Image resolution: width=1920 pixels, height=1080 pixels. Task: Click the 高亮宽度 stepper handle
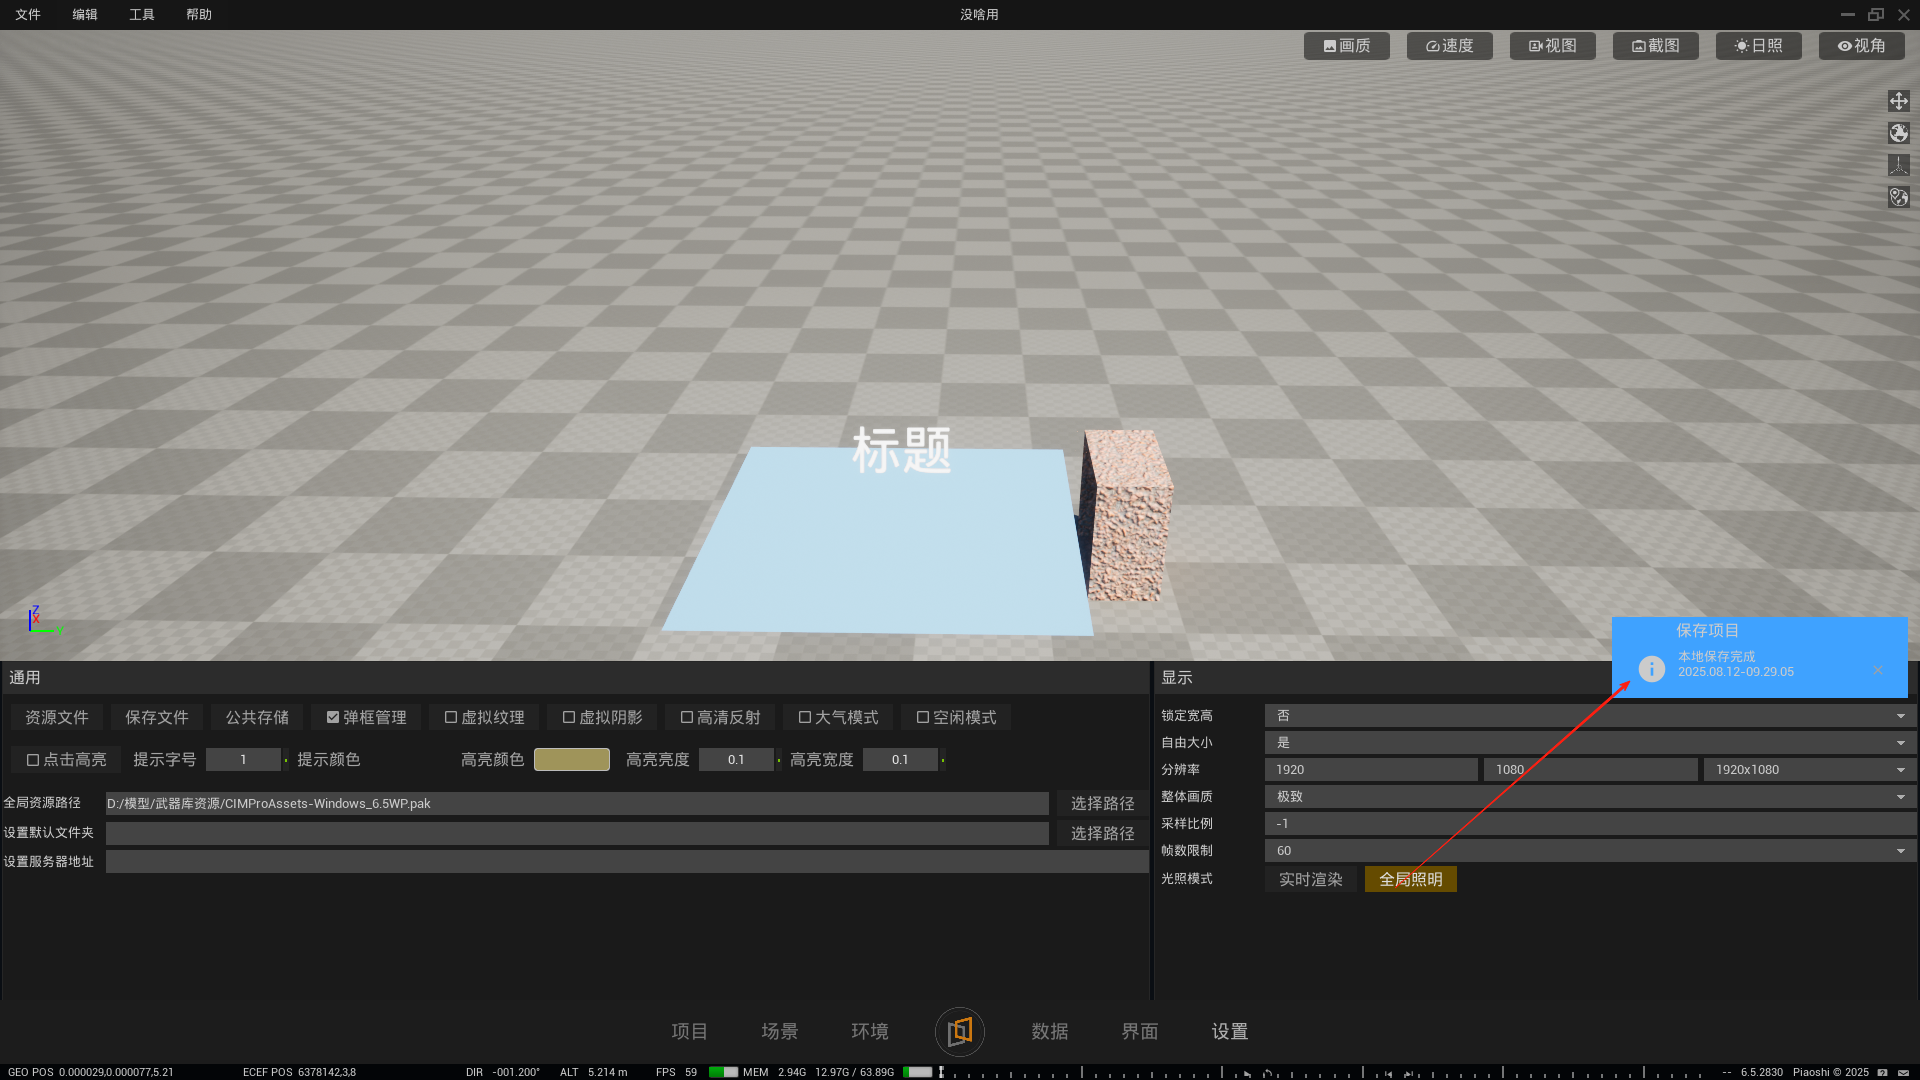click(x=943, y=760)
